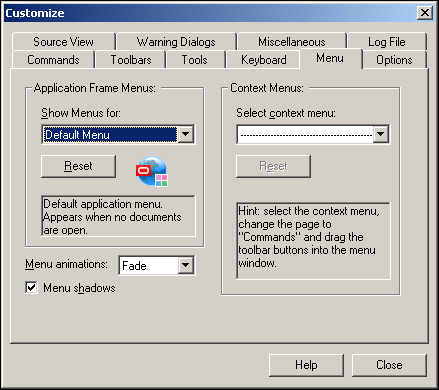Click the Close button at bottom
The width and height of the screenshot is (439, 390).
[389, 365]
